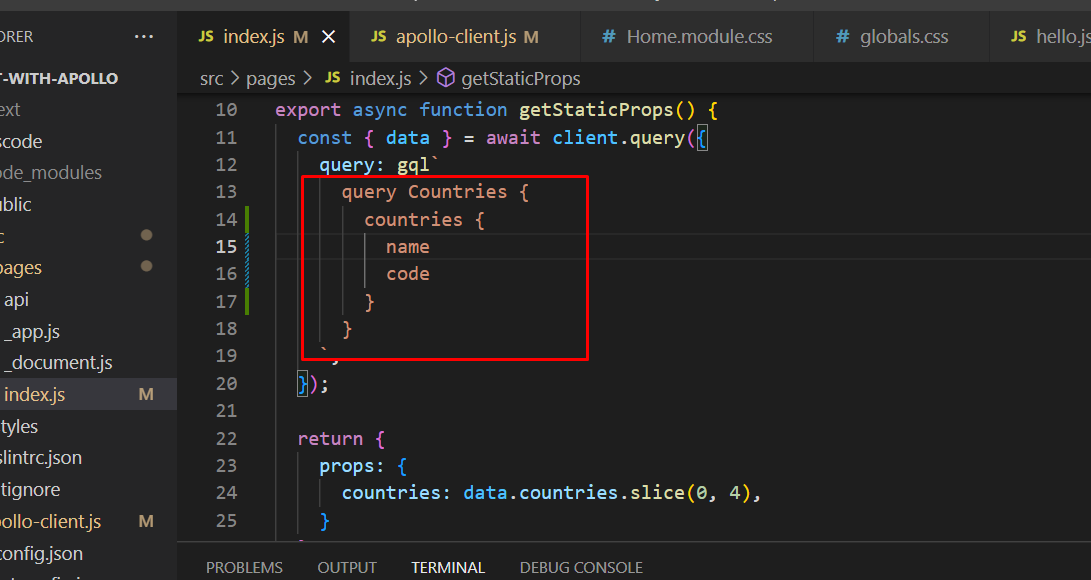
Task: Close the index.js editor tab
Action: pos(328,37)
